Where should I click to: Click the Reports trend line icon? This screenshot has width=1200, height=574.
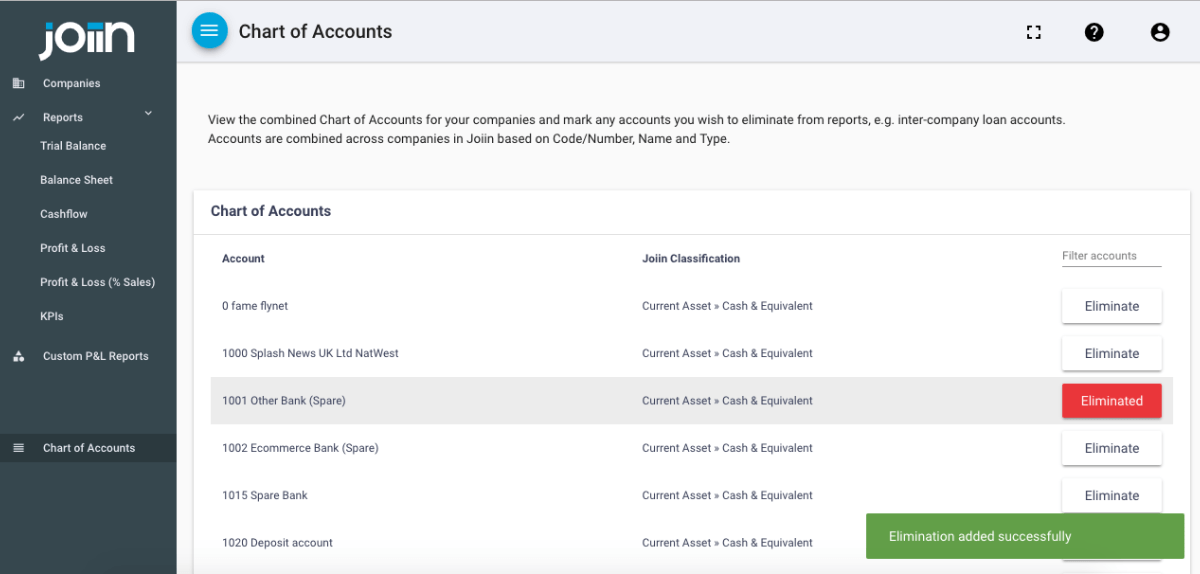tap(19, 117)
